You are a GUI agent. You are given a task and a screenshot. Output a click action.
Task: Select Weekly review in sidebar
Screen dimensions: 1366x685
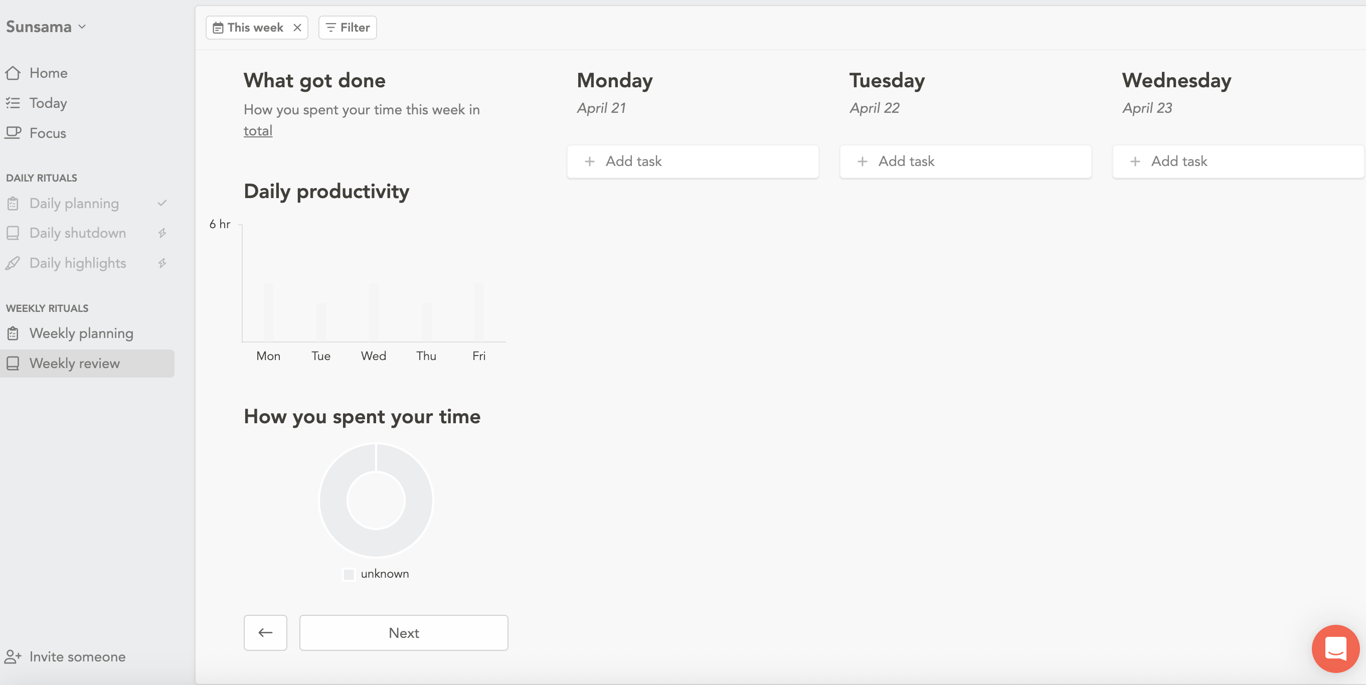(75, 363)
